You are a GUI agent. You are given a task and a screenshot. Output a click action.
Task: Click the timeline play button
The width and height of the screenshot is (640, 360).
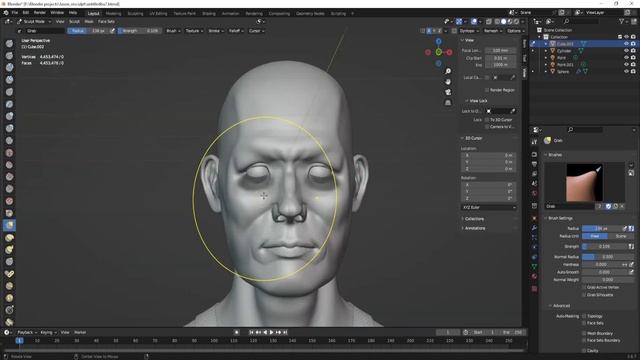pyautogui.click(x=271, y=332)
